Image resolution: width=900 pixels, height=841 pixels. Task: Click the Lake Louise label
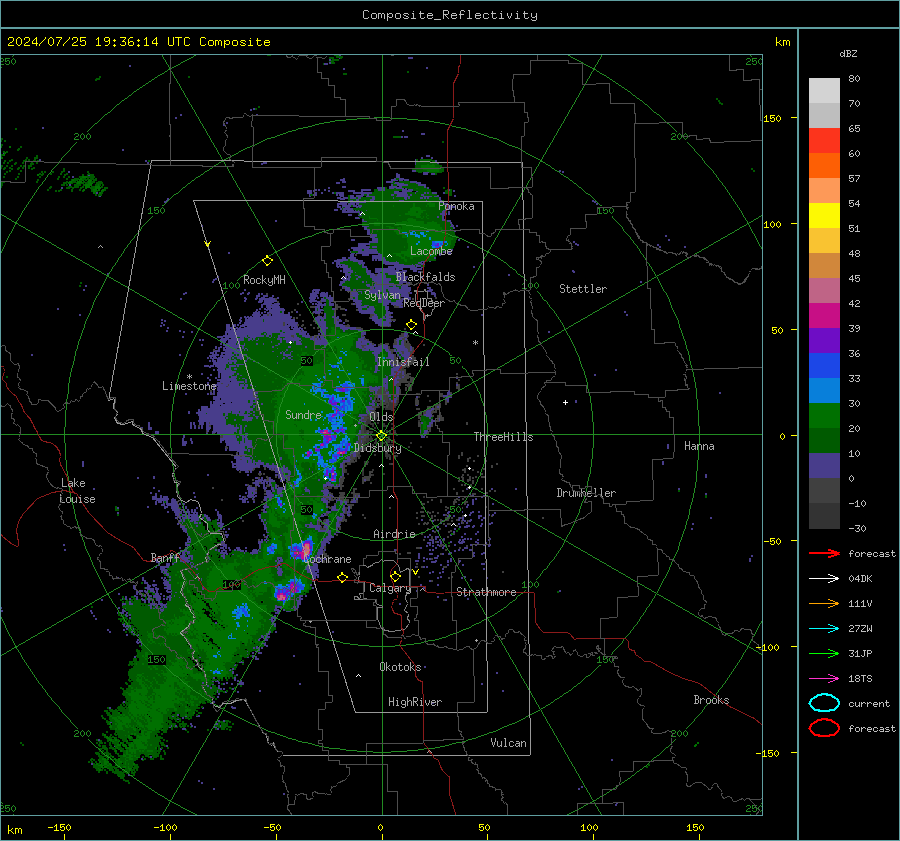tap(77, 491)
